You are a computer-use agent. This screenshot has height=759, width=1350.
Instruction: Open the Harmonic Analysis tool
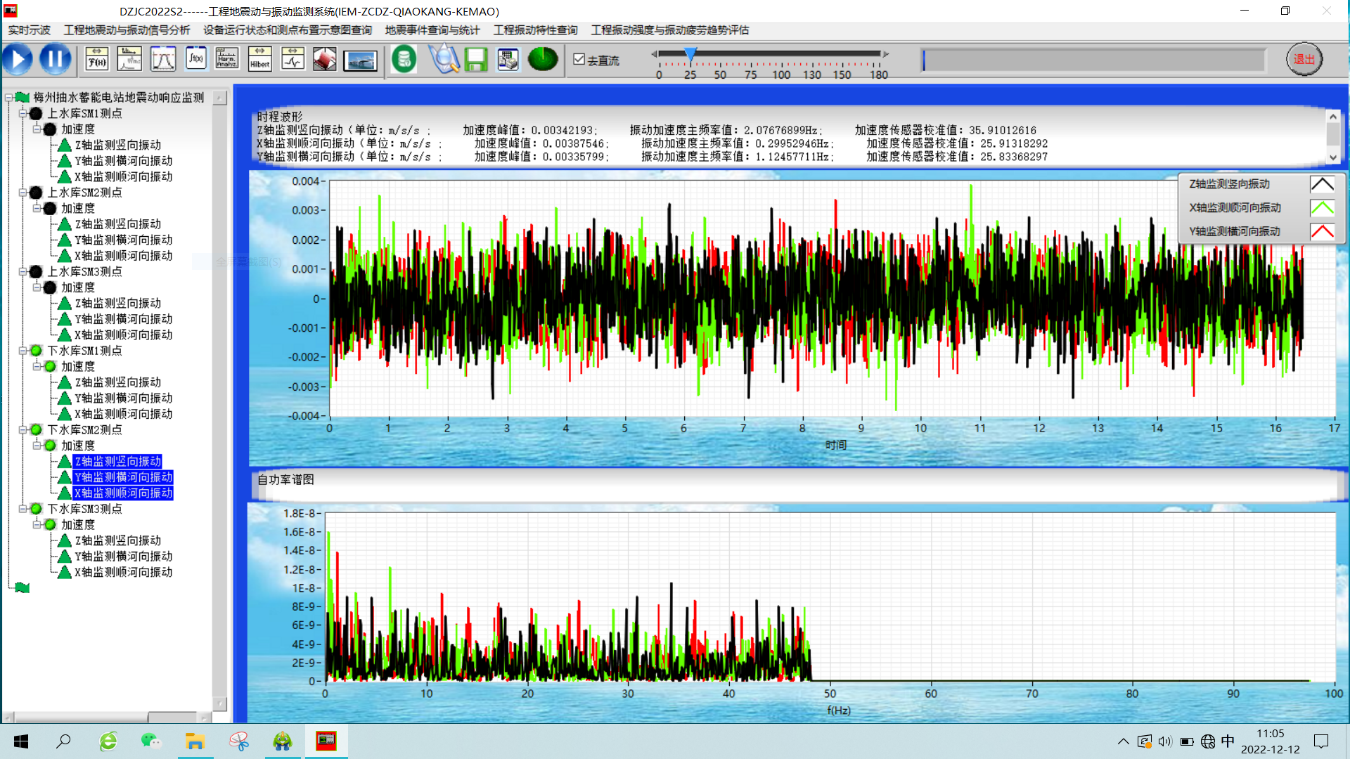227,59
